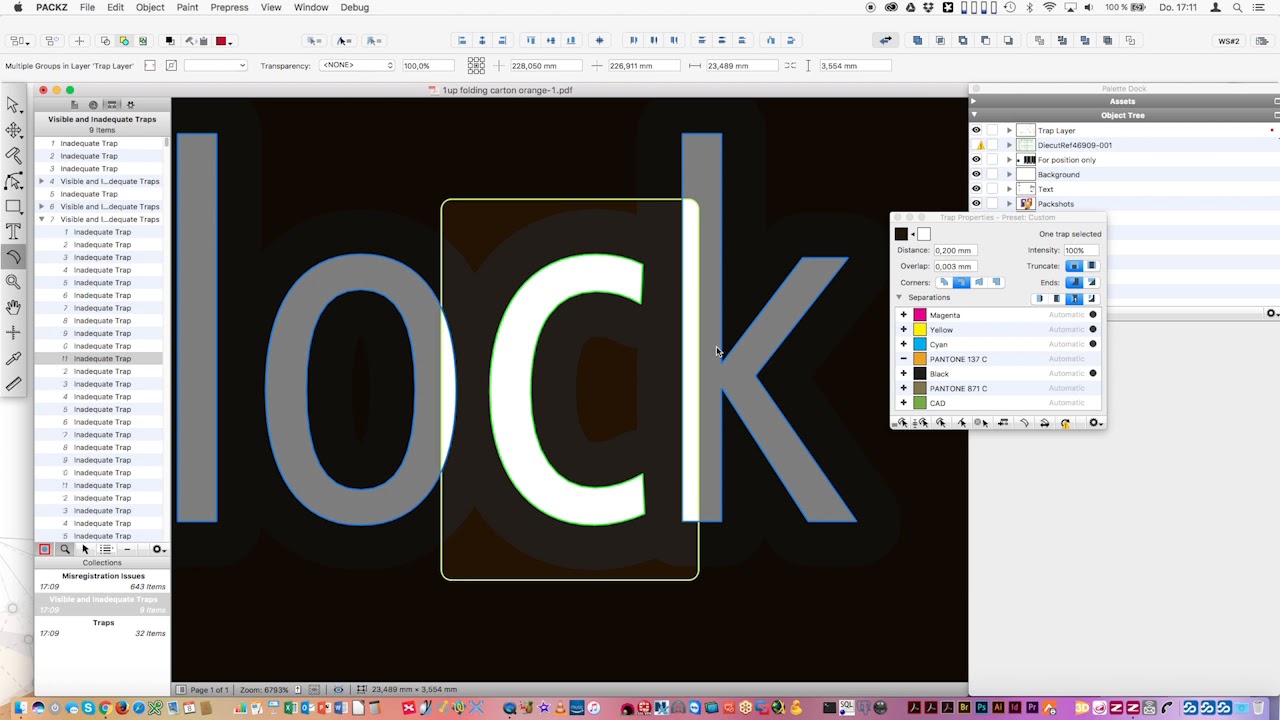This screenshot has height=720, width=1280.
Task: Open the Debug menu
Action: (x=354, y=7)
